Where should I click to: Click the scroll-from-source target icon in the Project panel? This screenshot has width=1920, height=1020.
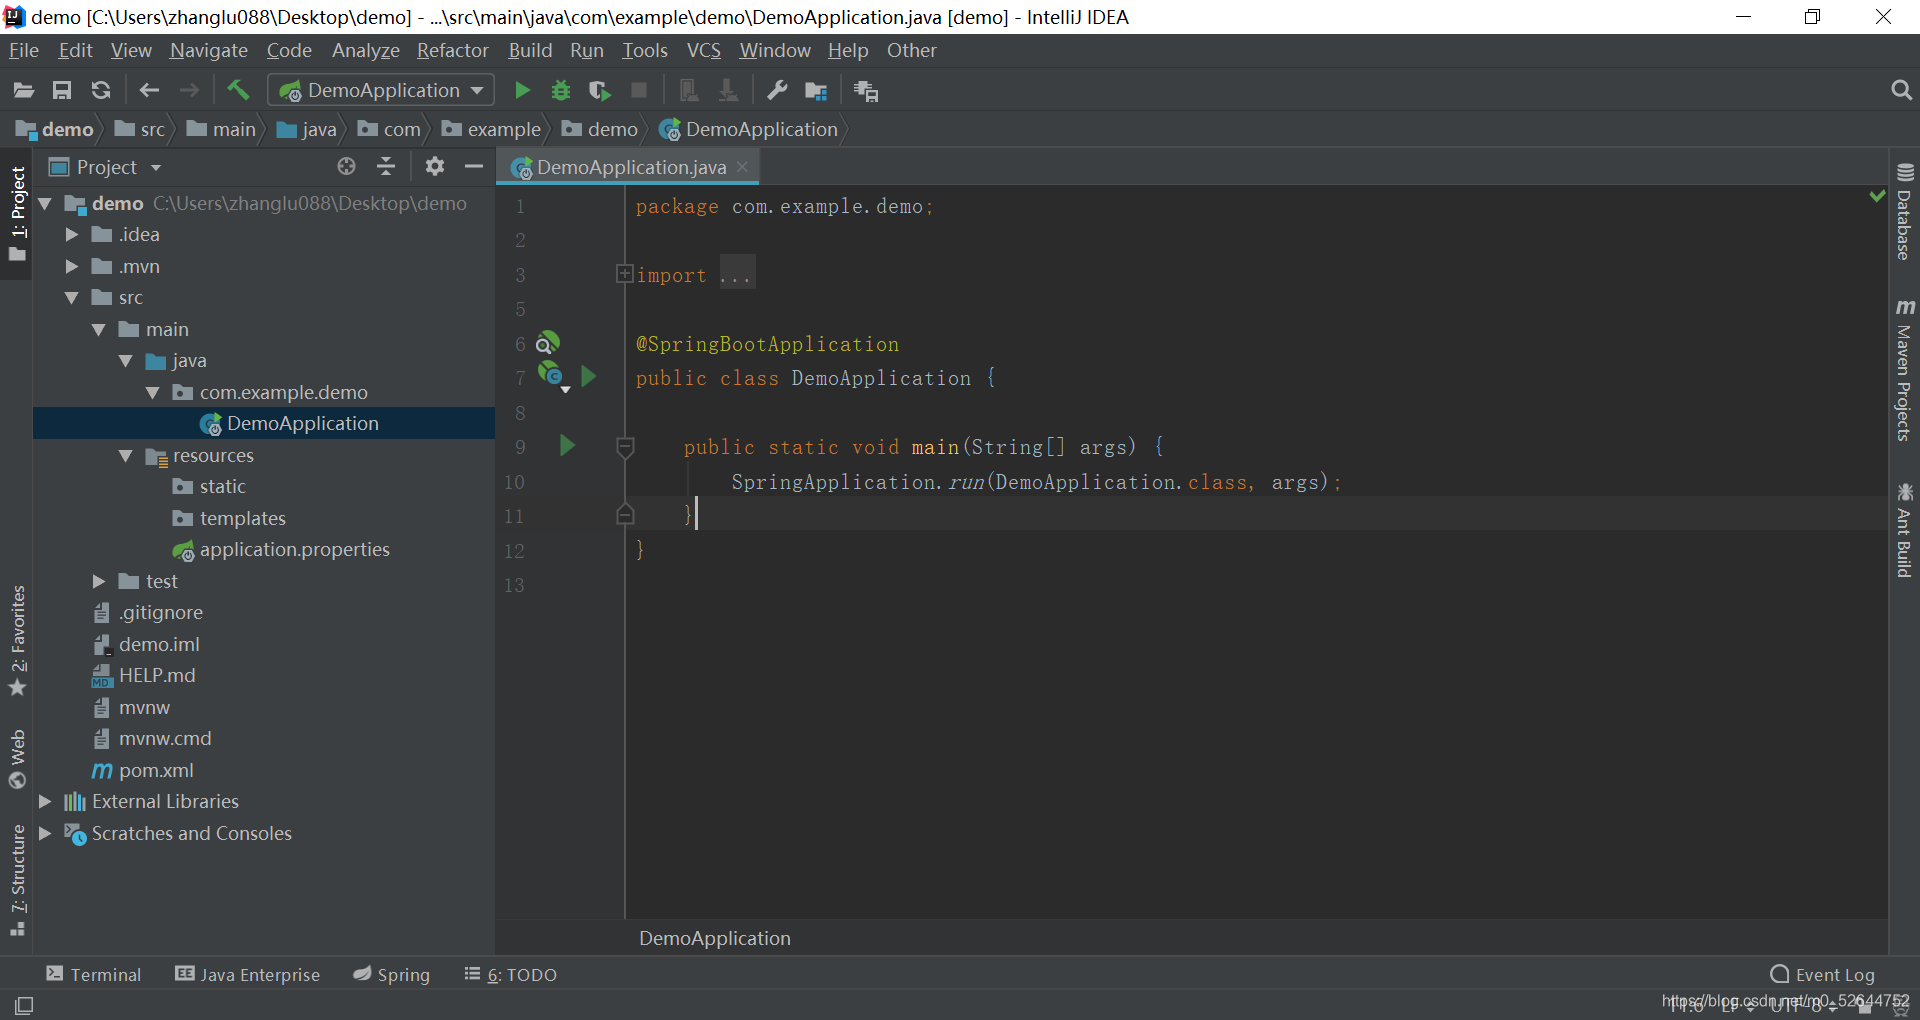click(346, 166)
